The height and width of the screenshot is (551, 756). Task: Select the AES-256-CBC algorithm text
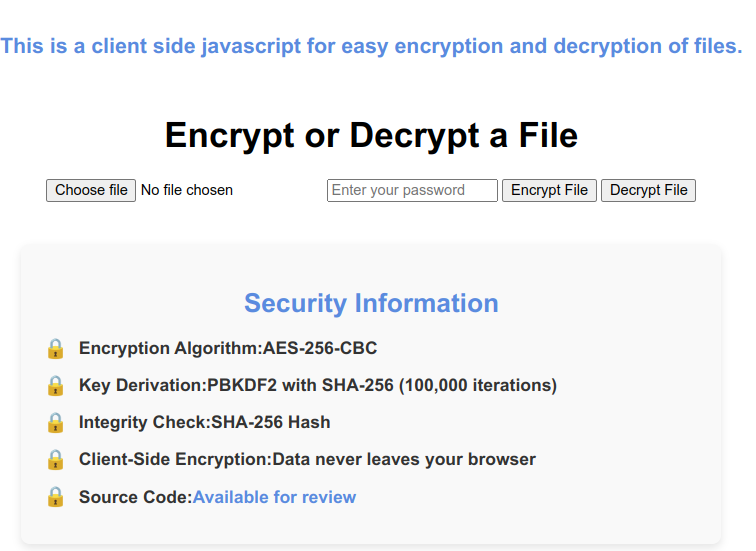click(x=320, y=348)
